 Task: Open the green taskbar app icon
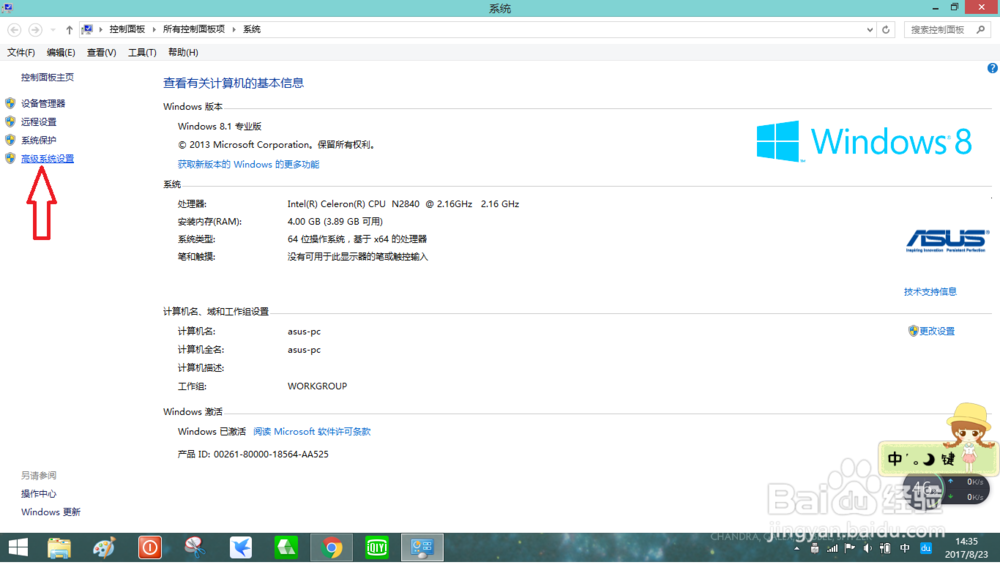[x=286, y=548]
